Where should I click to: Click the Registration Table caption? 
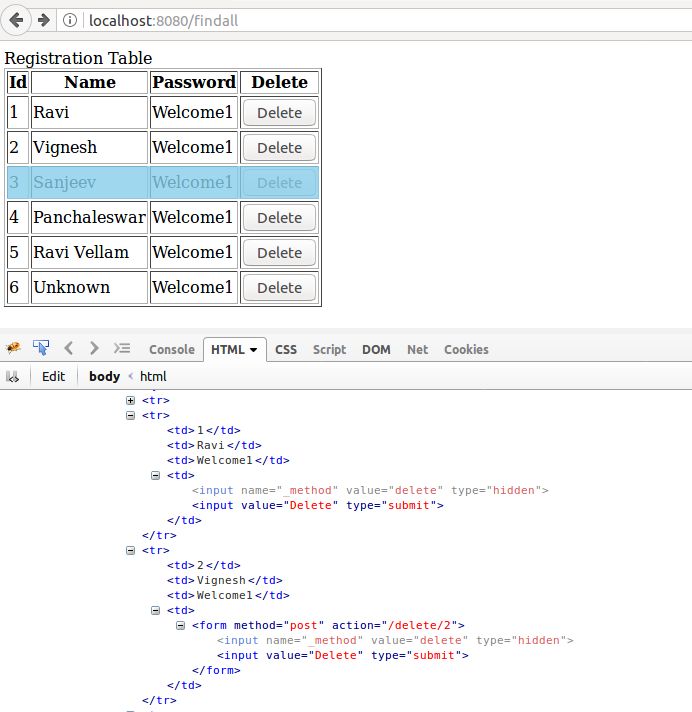(x=78, y=58)
